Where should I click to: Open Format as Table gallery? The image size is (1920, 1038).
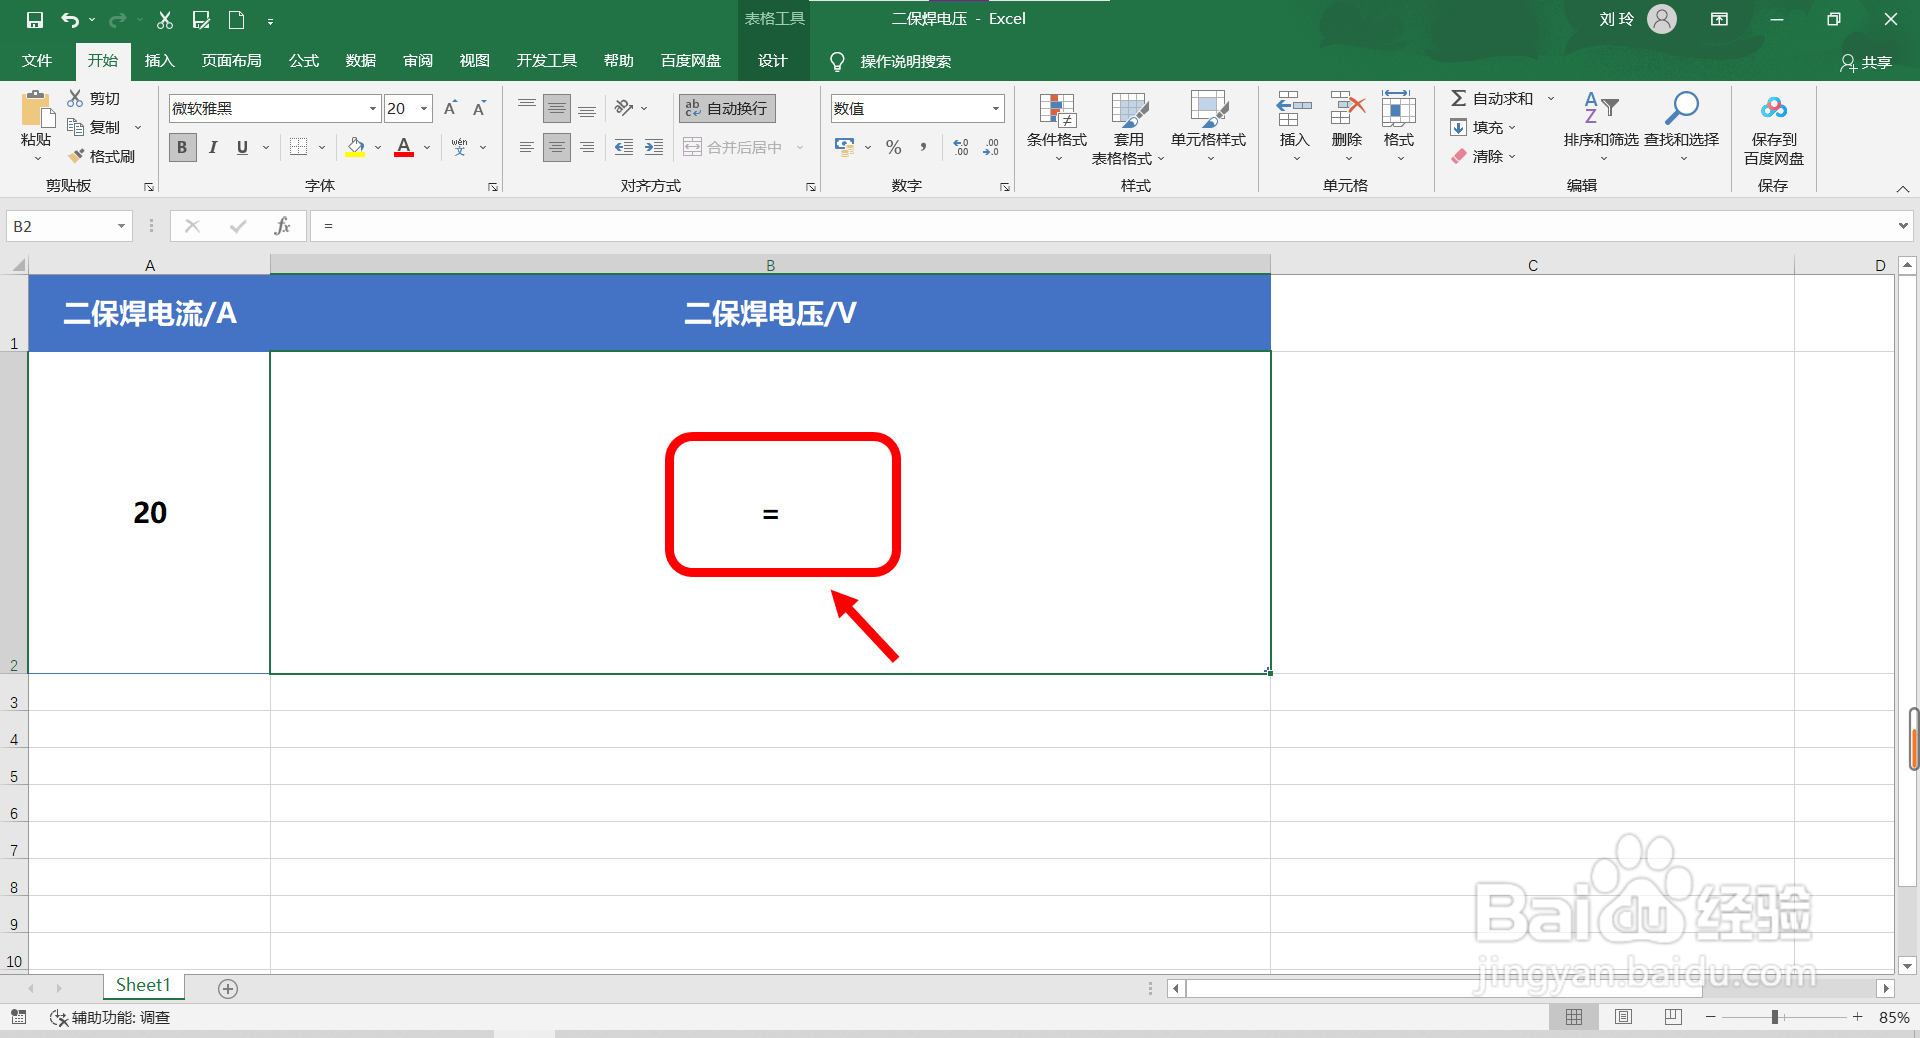[x=1129, y=128]
